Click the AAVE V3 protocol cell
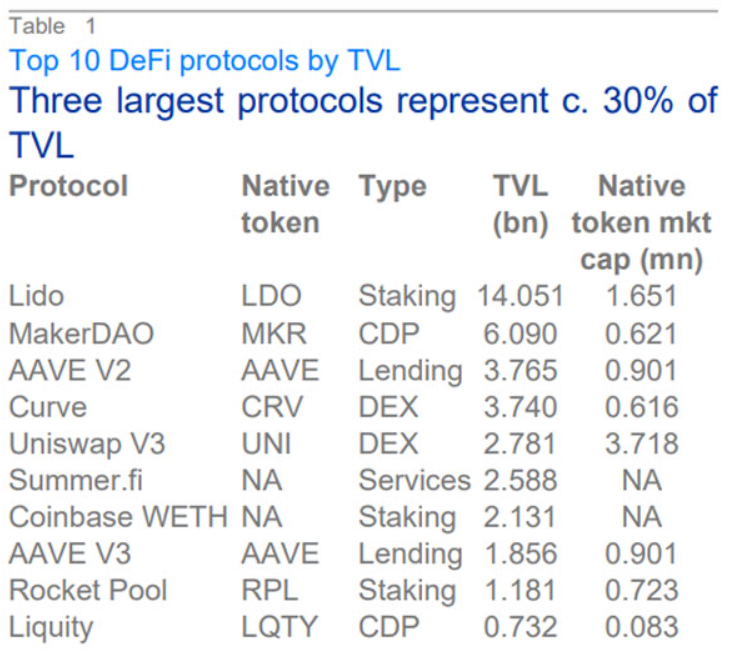The image size is (731, 662). [x=69, y=554]
